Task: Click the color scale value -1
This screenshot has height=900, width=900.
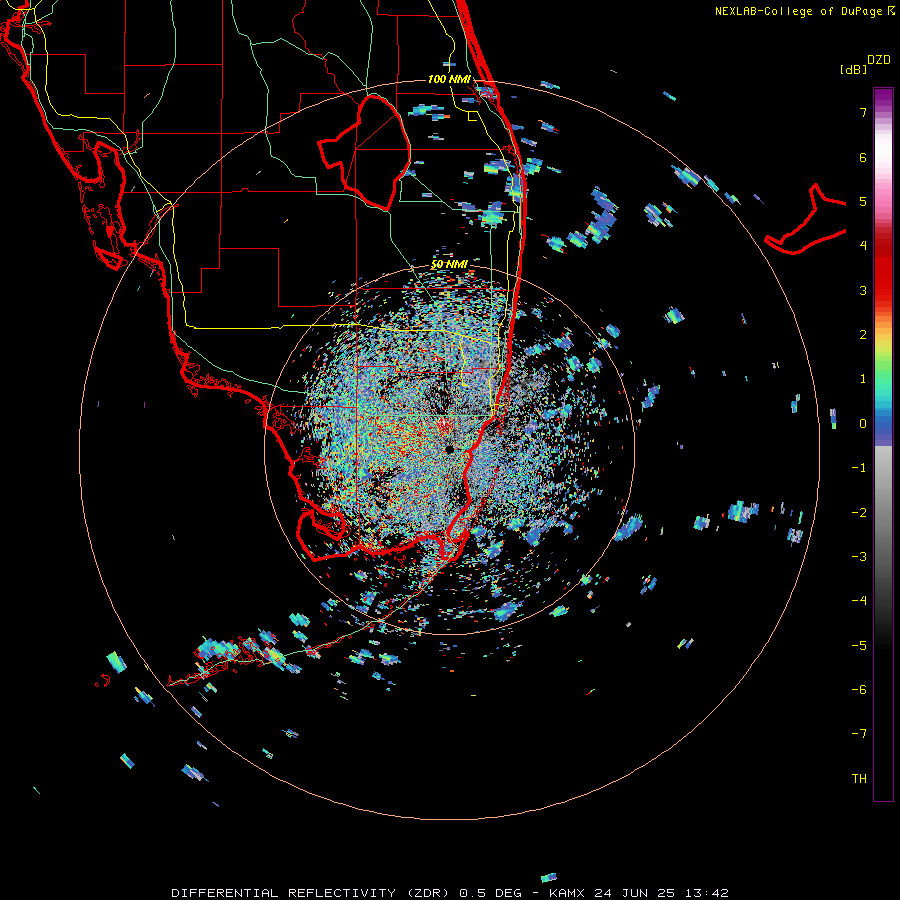Action: pyautogui.click(x=859, y=468)
